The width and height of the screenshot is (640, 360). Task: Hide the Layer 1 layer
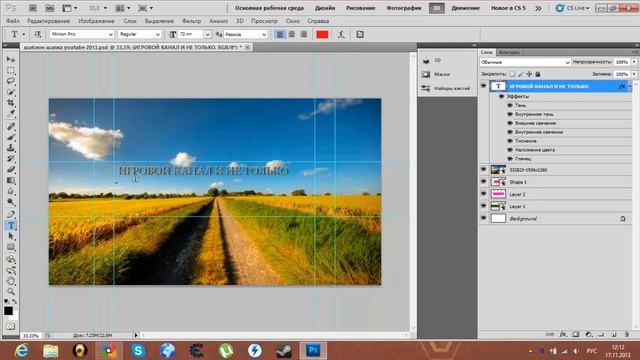484,207
